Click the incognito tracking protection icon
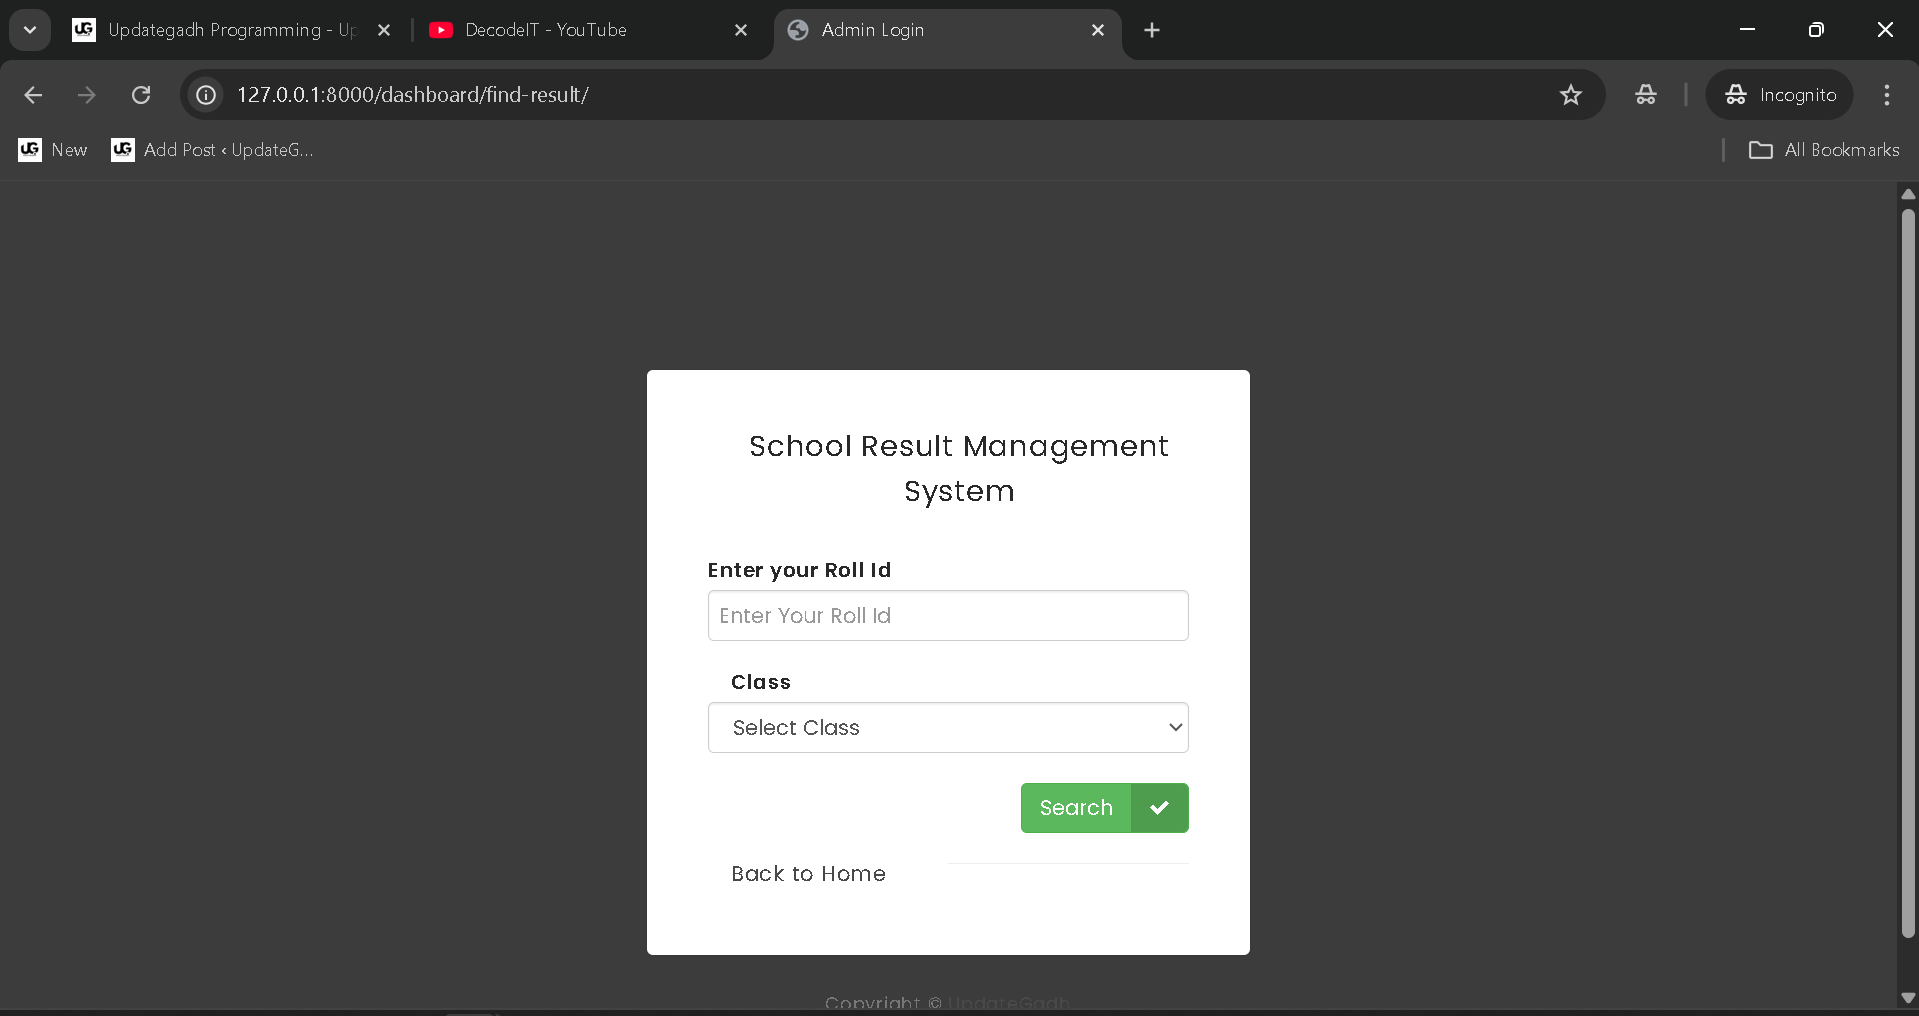 click(1645, 95)
